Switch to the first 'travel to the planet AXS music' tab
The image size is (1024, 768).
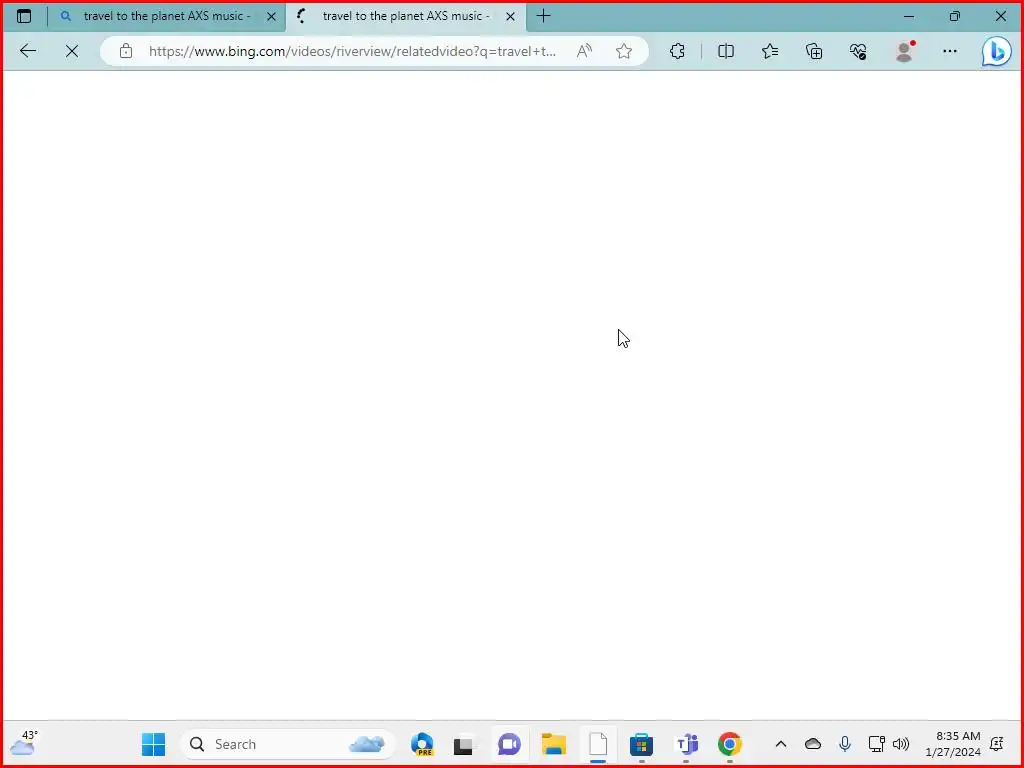pyautogui.click(x=167, y=16)
